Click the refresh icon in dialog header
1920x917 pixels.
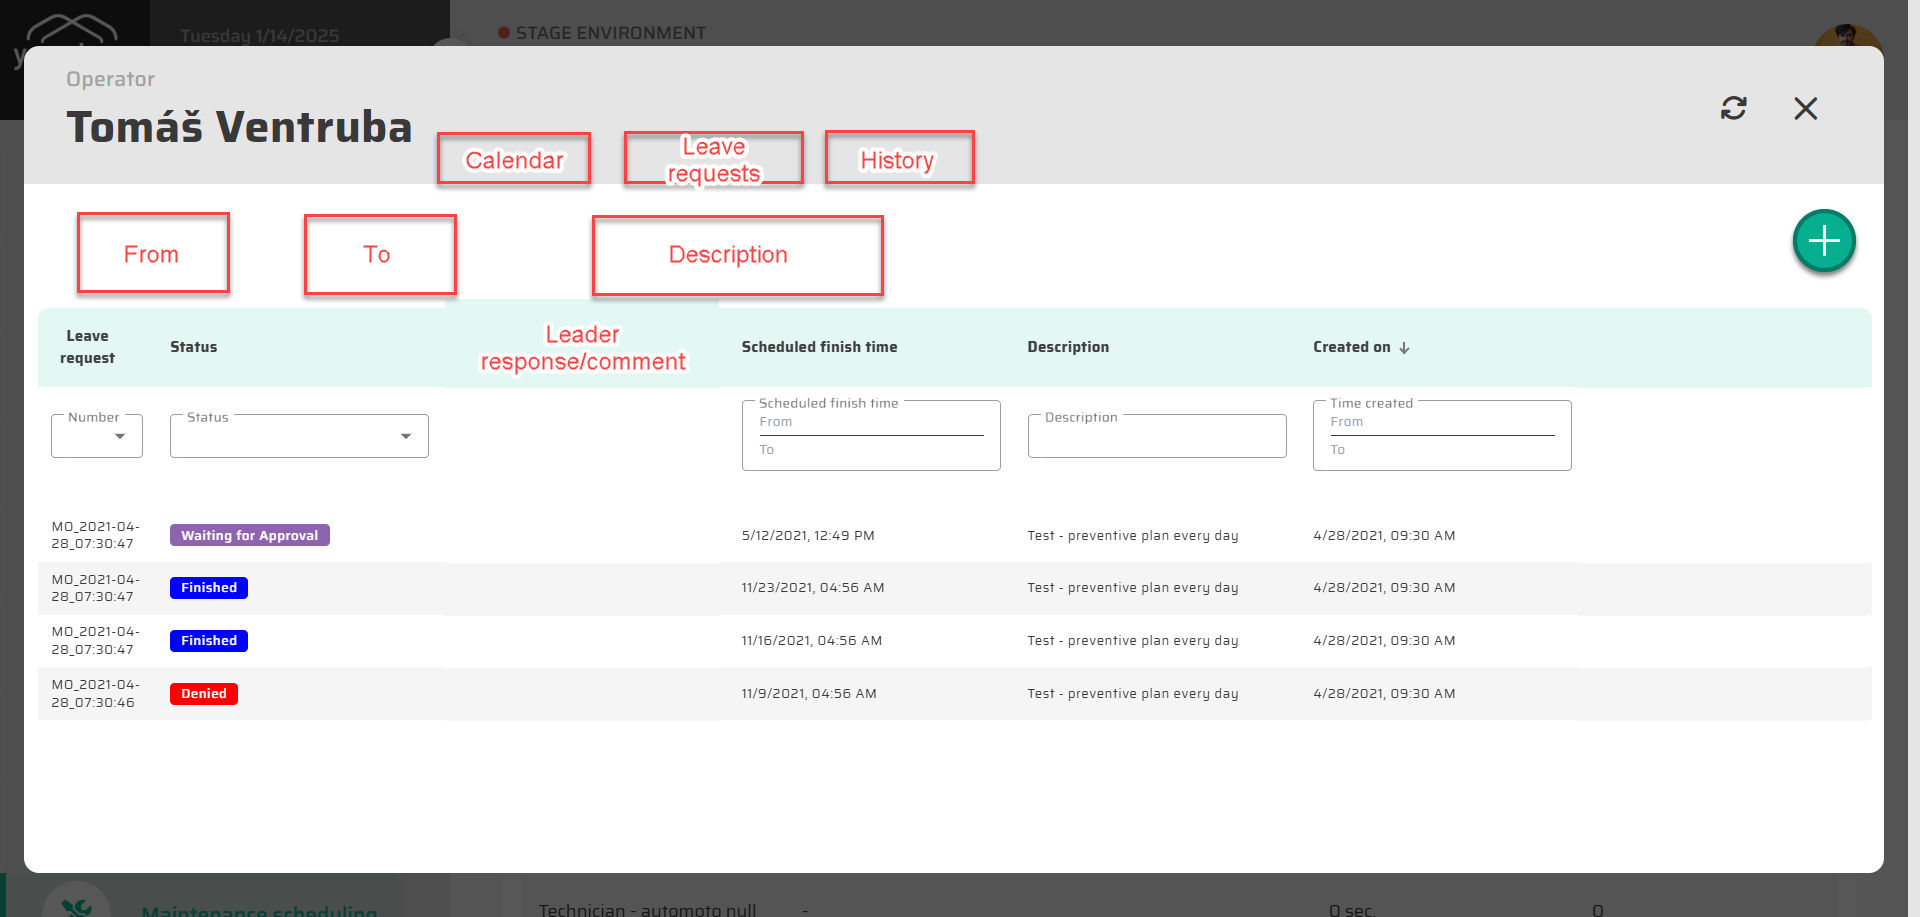click(1733, 108)
